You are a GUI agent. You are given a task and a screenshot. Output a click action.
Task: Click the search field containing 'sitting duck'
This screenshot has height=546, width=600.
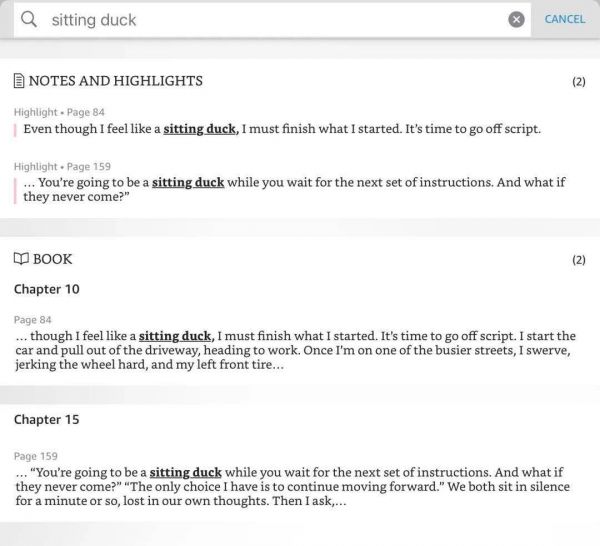pos(272,20)
